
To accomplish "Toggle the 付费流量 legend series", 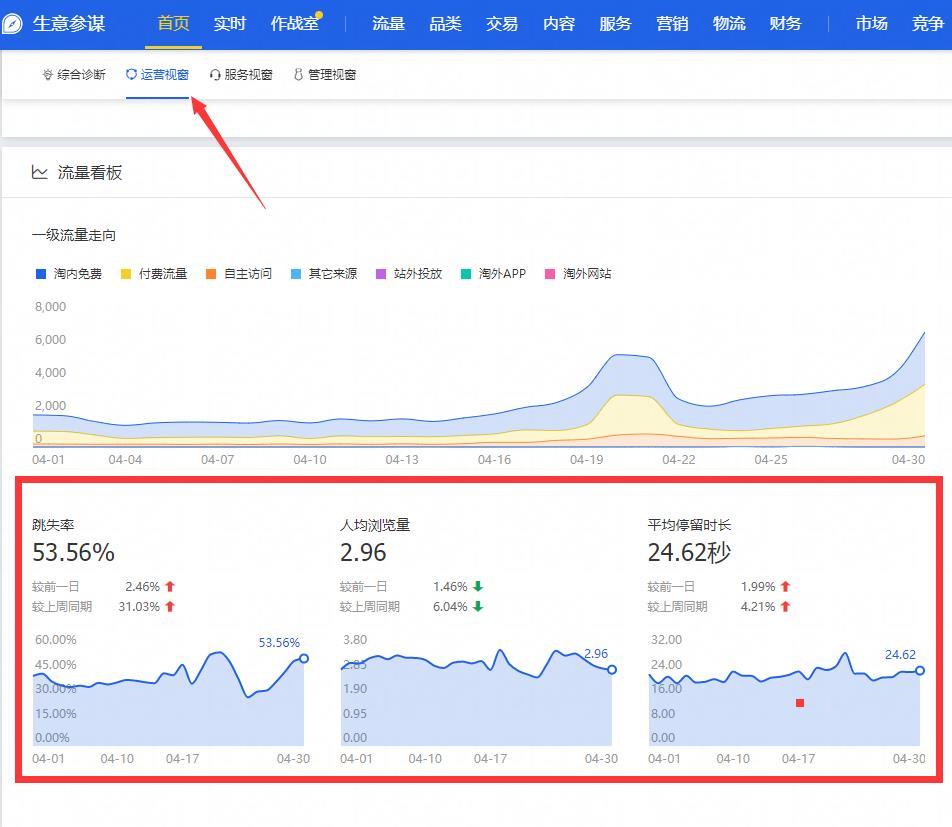I will (154, 274).
